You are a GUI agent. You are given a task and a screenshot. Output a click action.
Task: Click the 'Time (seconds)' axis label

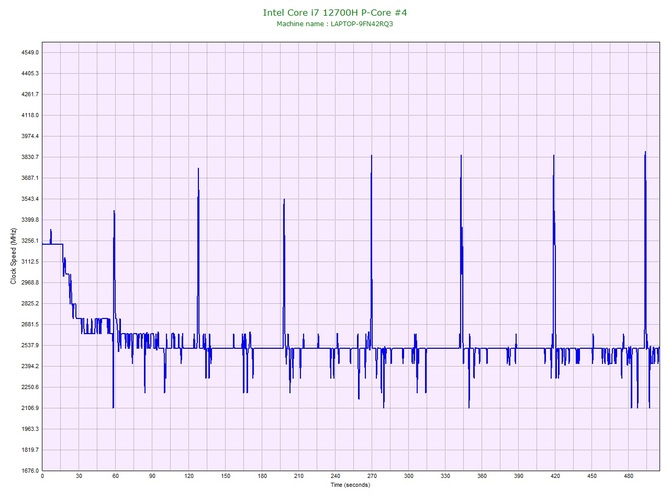click(350, 485)
